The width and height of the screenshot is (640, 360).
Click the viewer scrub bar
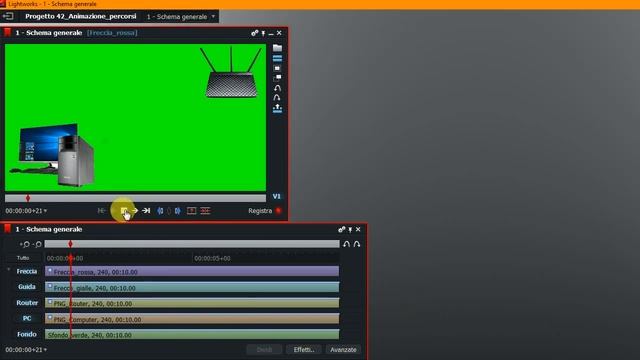point(136,198)
